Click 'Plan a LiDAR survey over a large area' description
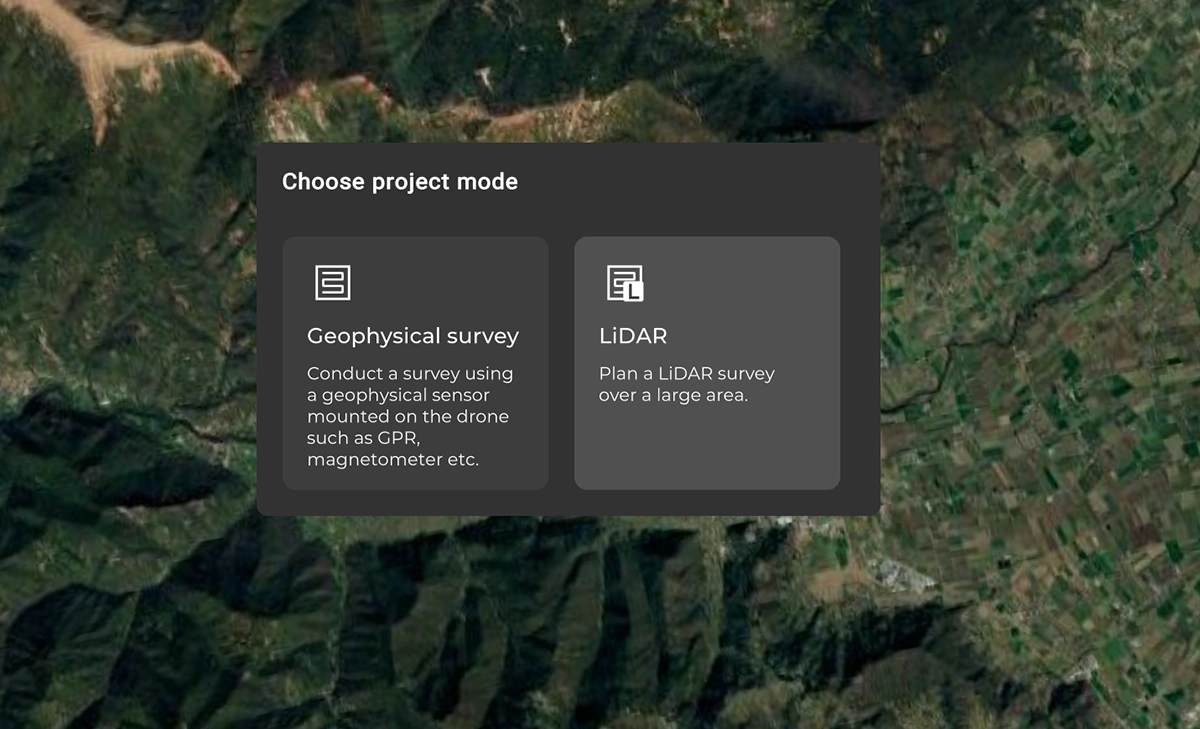 (687, 384)
